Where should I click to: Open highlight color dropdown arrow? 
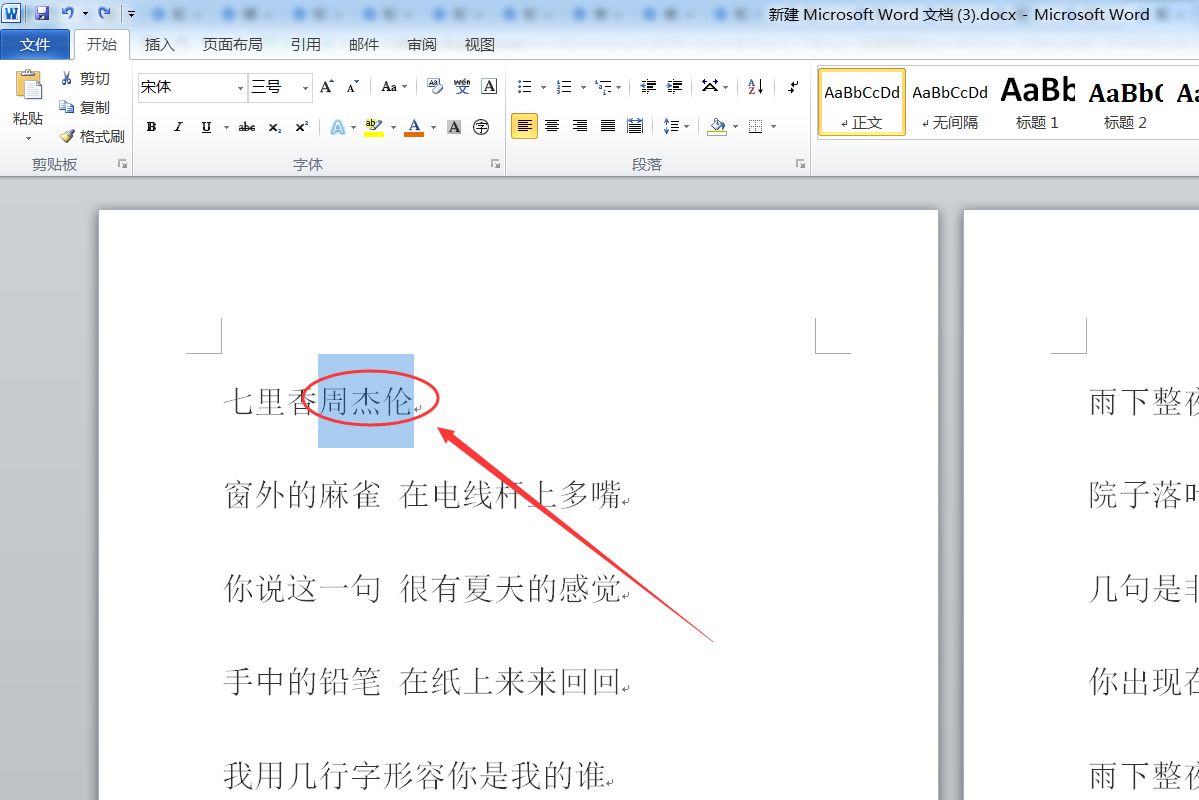[394, 127]
